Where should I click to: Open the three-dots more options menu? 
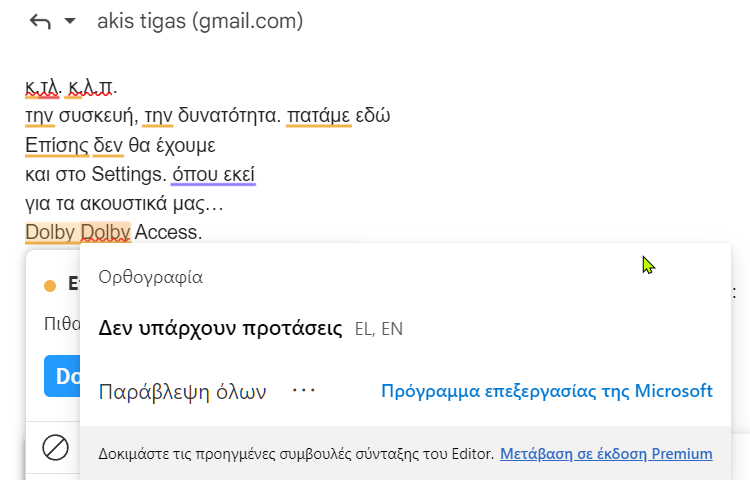(x=304, y=390)
